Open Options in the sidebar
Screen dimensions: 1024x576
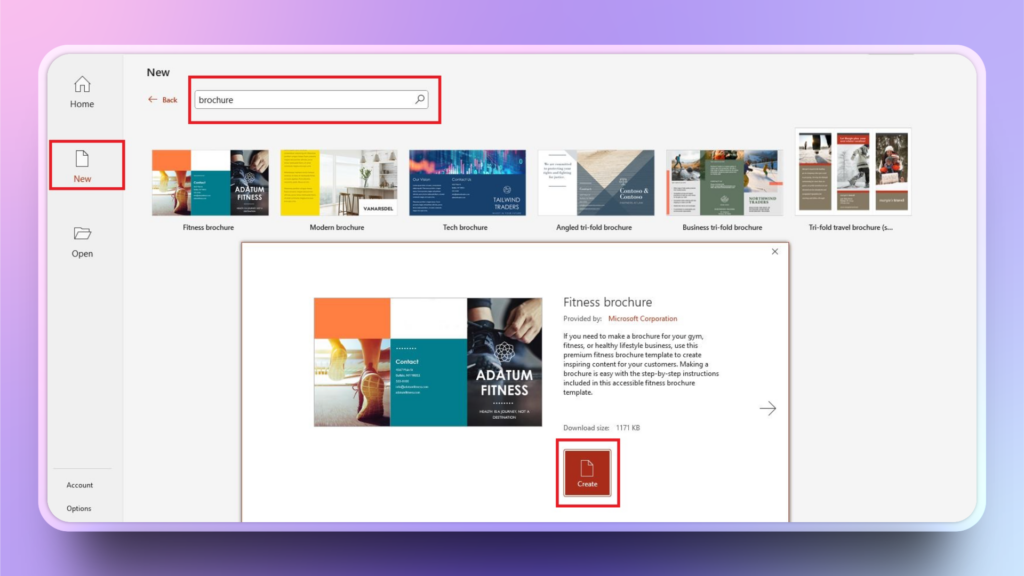pos(79,508)
